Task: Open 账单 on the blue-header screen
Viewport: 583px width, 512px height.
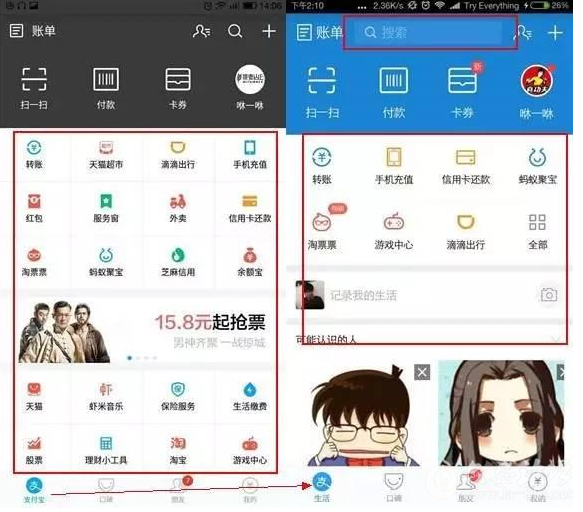Action: click(319, 32)
